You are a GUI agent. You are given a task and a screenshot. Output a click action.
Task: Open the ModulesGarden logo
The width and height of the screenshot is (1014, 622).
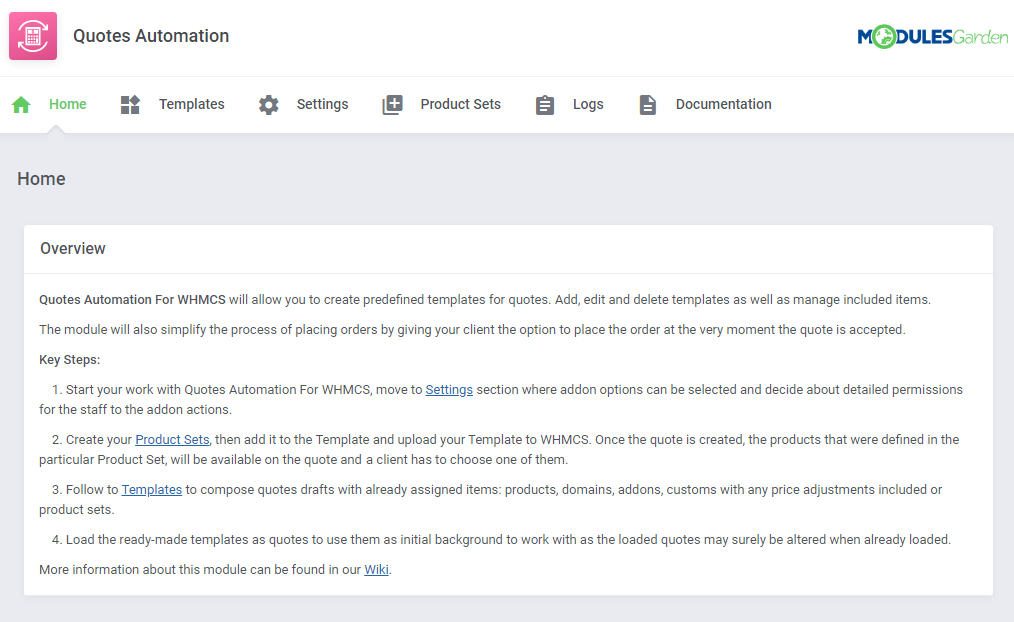point(933,37)
